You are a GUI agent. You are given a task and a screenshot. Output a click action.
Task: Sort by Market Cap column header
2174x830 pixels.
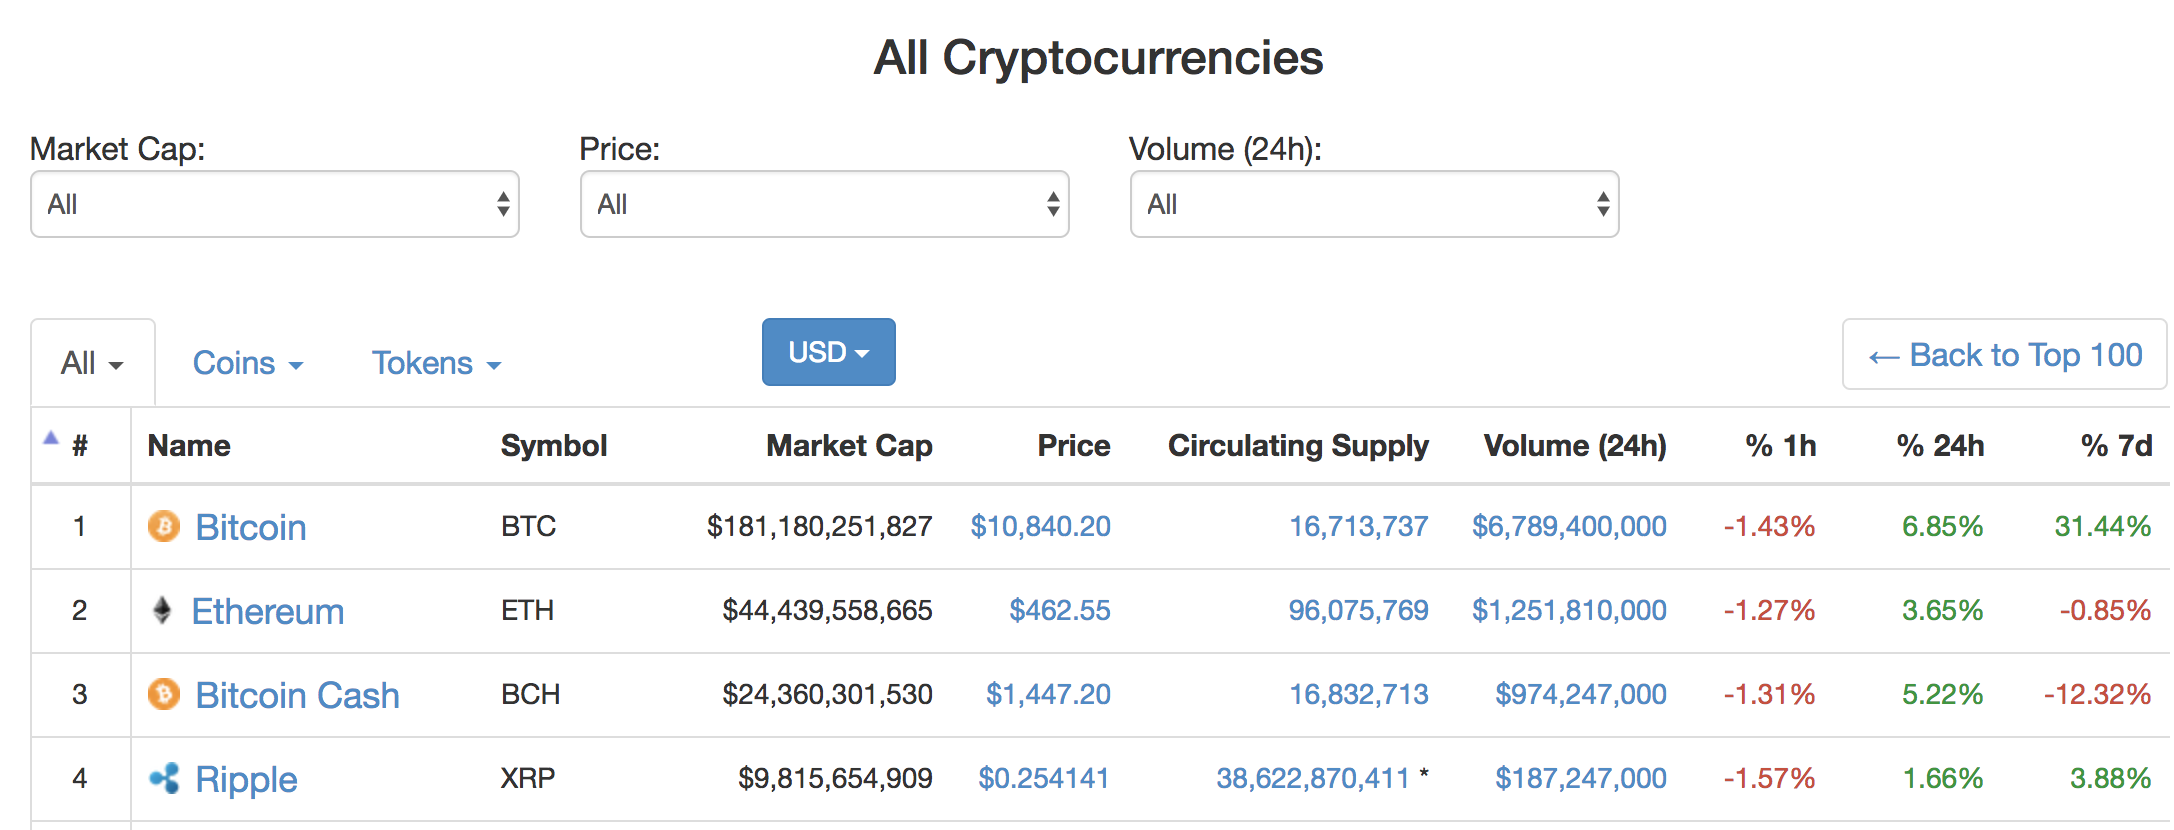pyautogui.click(x=850, y=446)
